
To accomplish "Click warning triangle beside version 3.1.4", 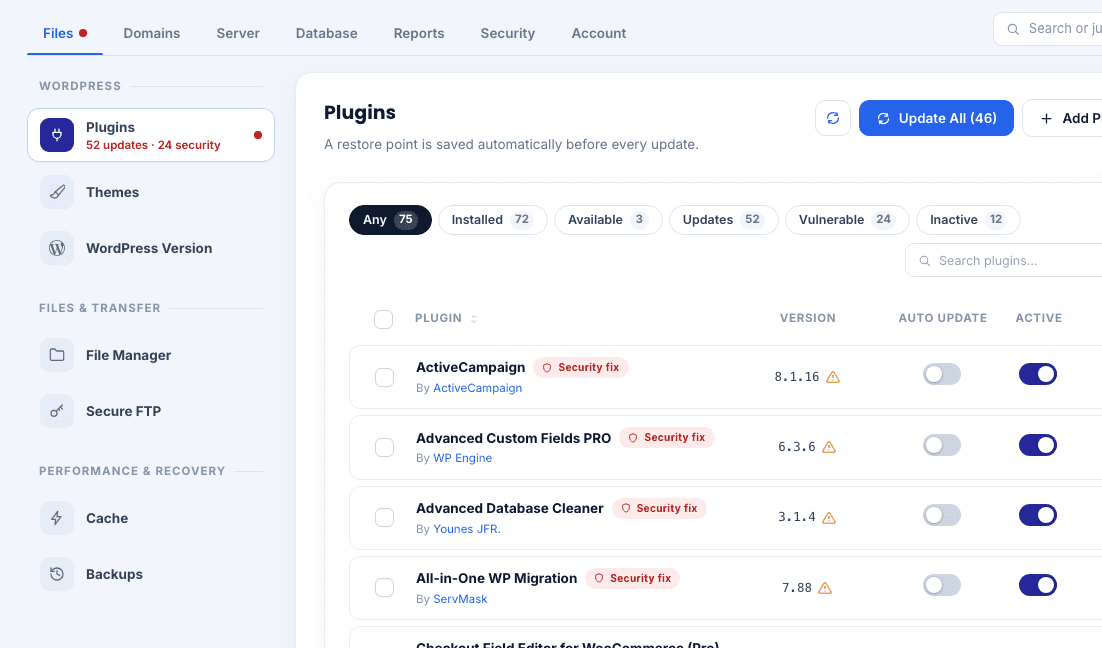I will (829, 518).
